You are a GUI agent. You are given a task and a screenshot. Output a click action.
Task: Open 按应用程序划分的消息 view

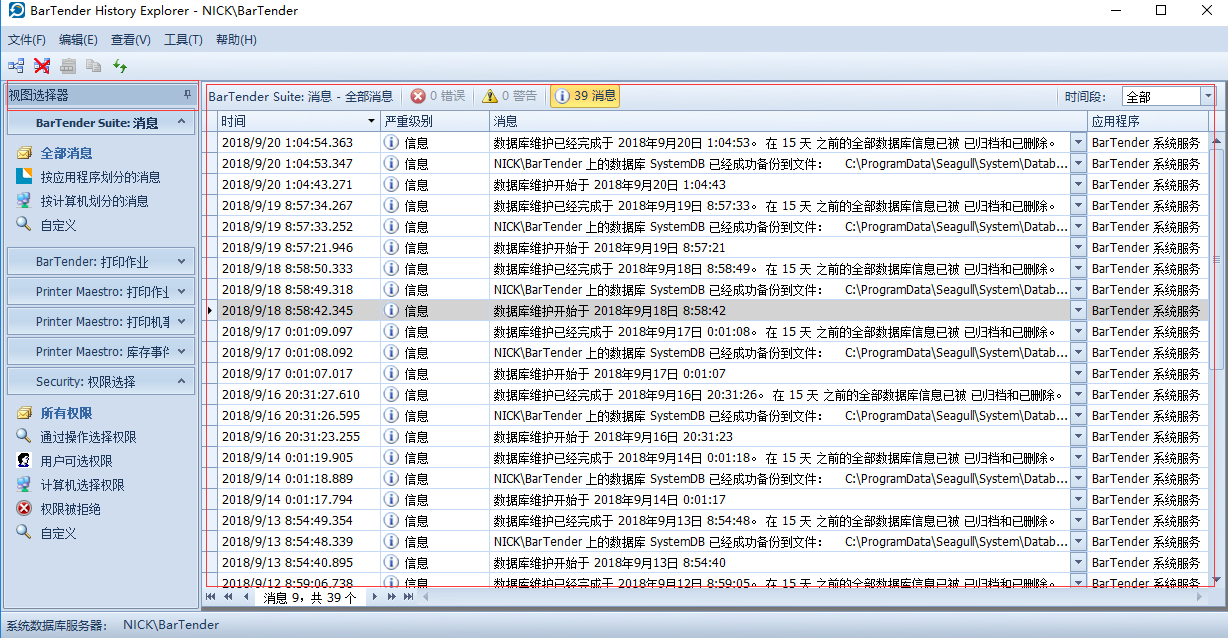click(x=100, y=177)
